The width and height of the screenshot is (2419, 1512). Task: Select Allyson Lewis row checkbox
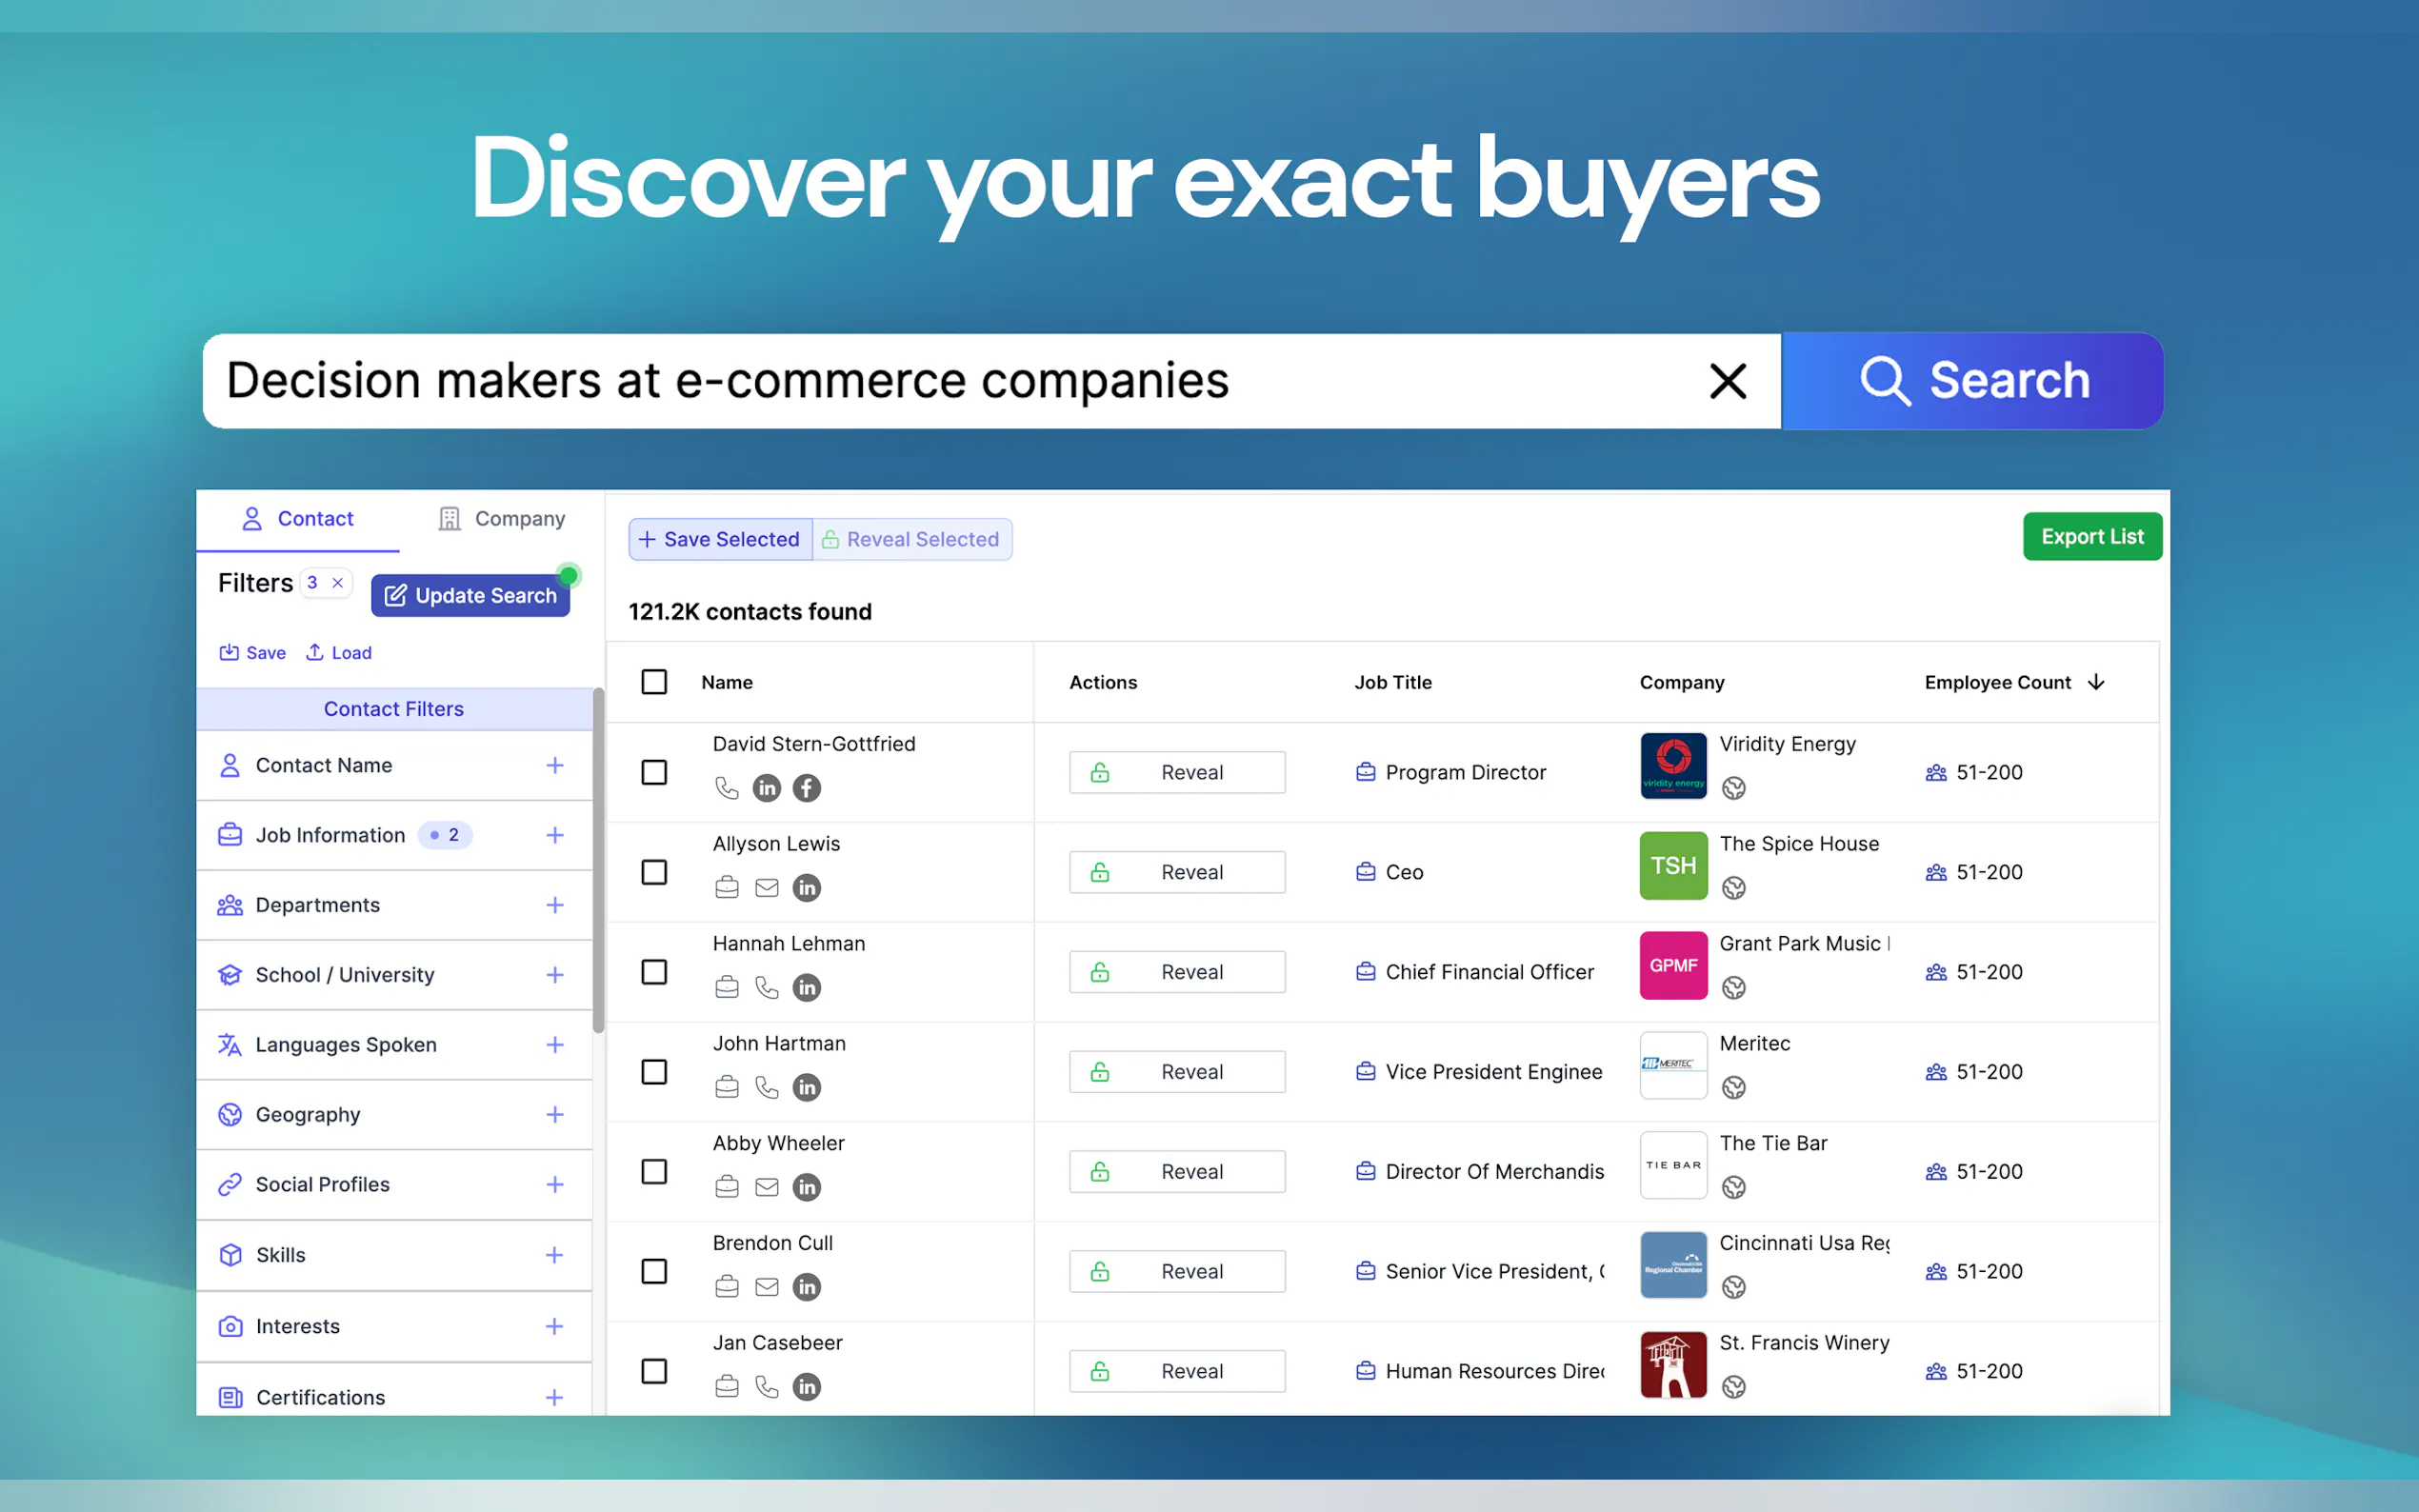pos(654,872)
